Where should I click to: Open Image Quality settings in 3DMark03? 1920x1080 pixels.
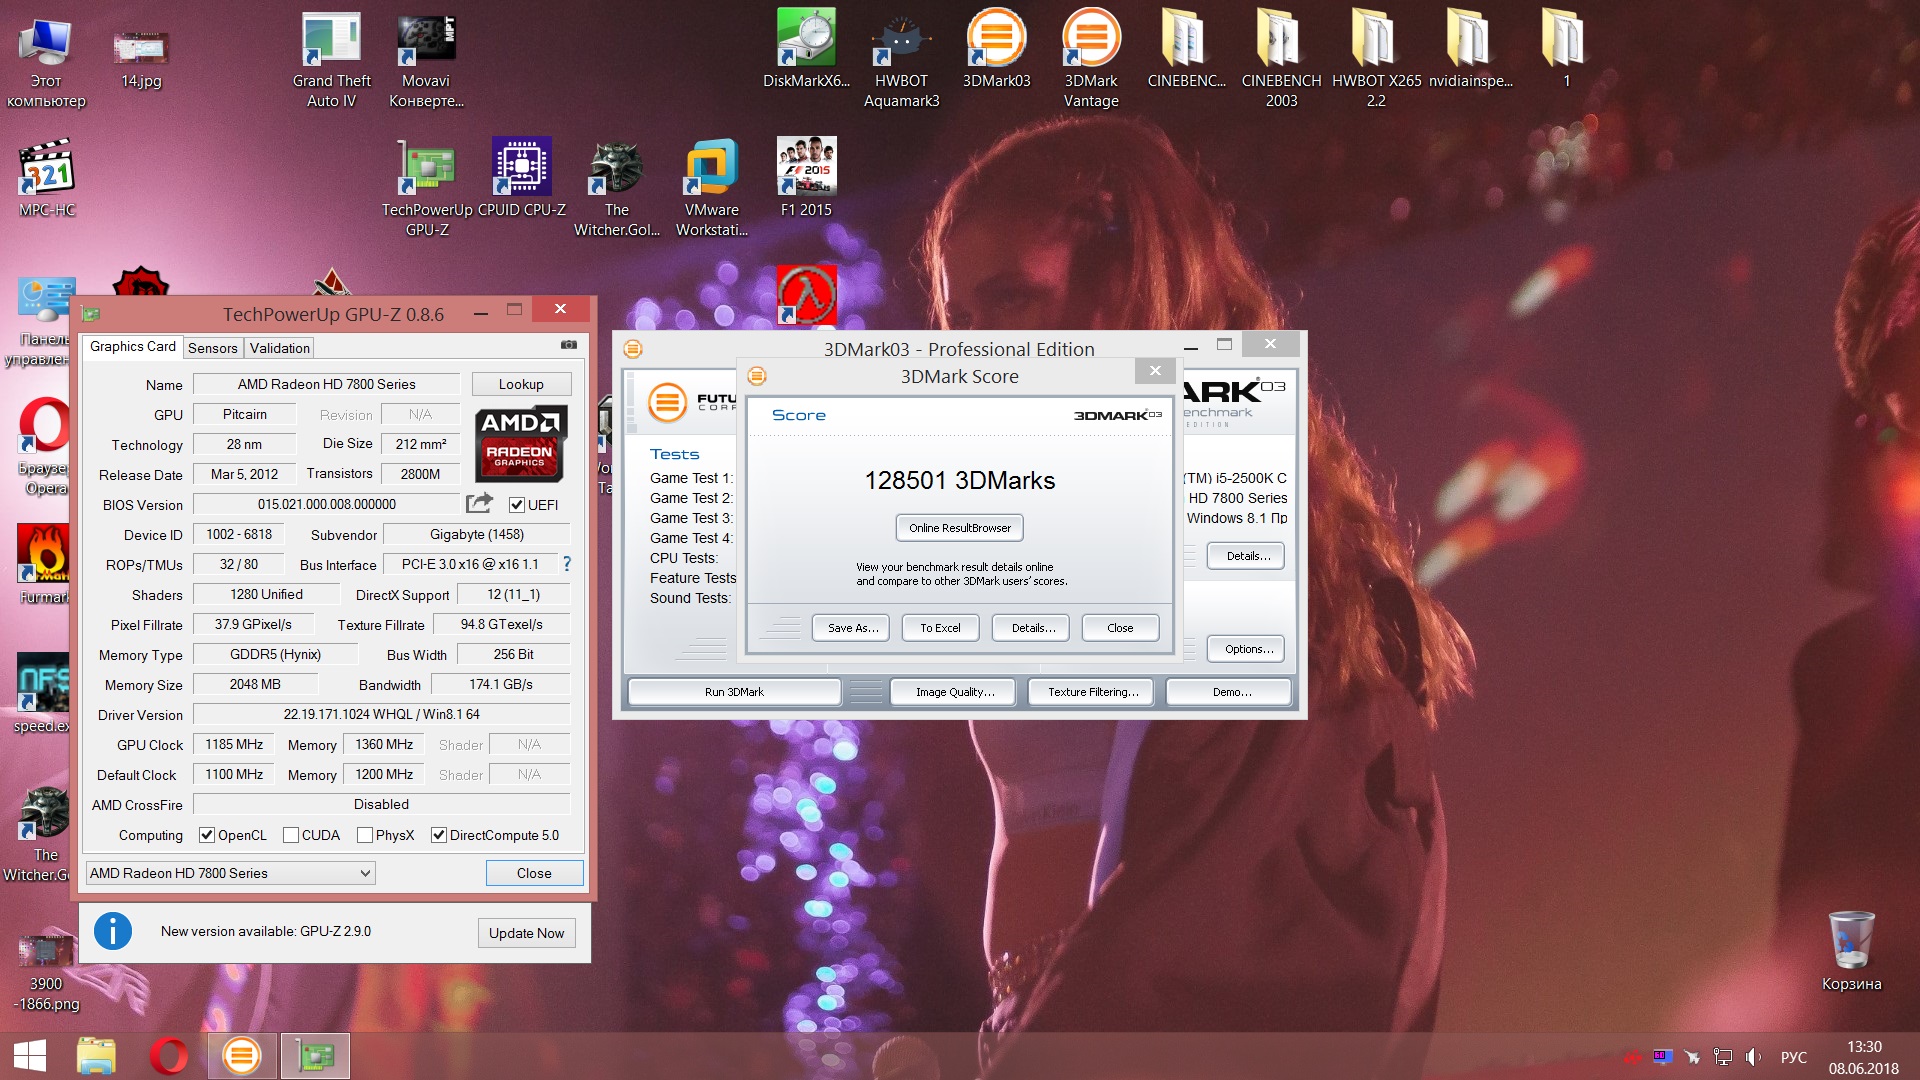coord(953,692)
